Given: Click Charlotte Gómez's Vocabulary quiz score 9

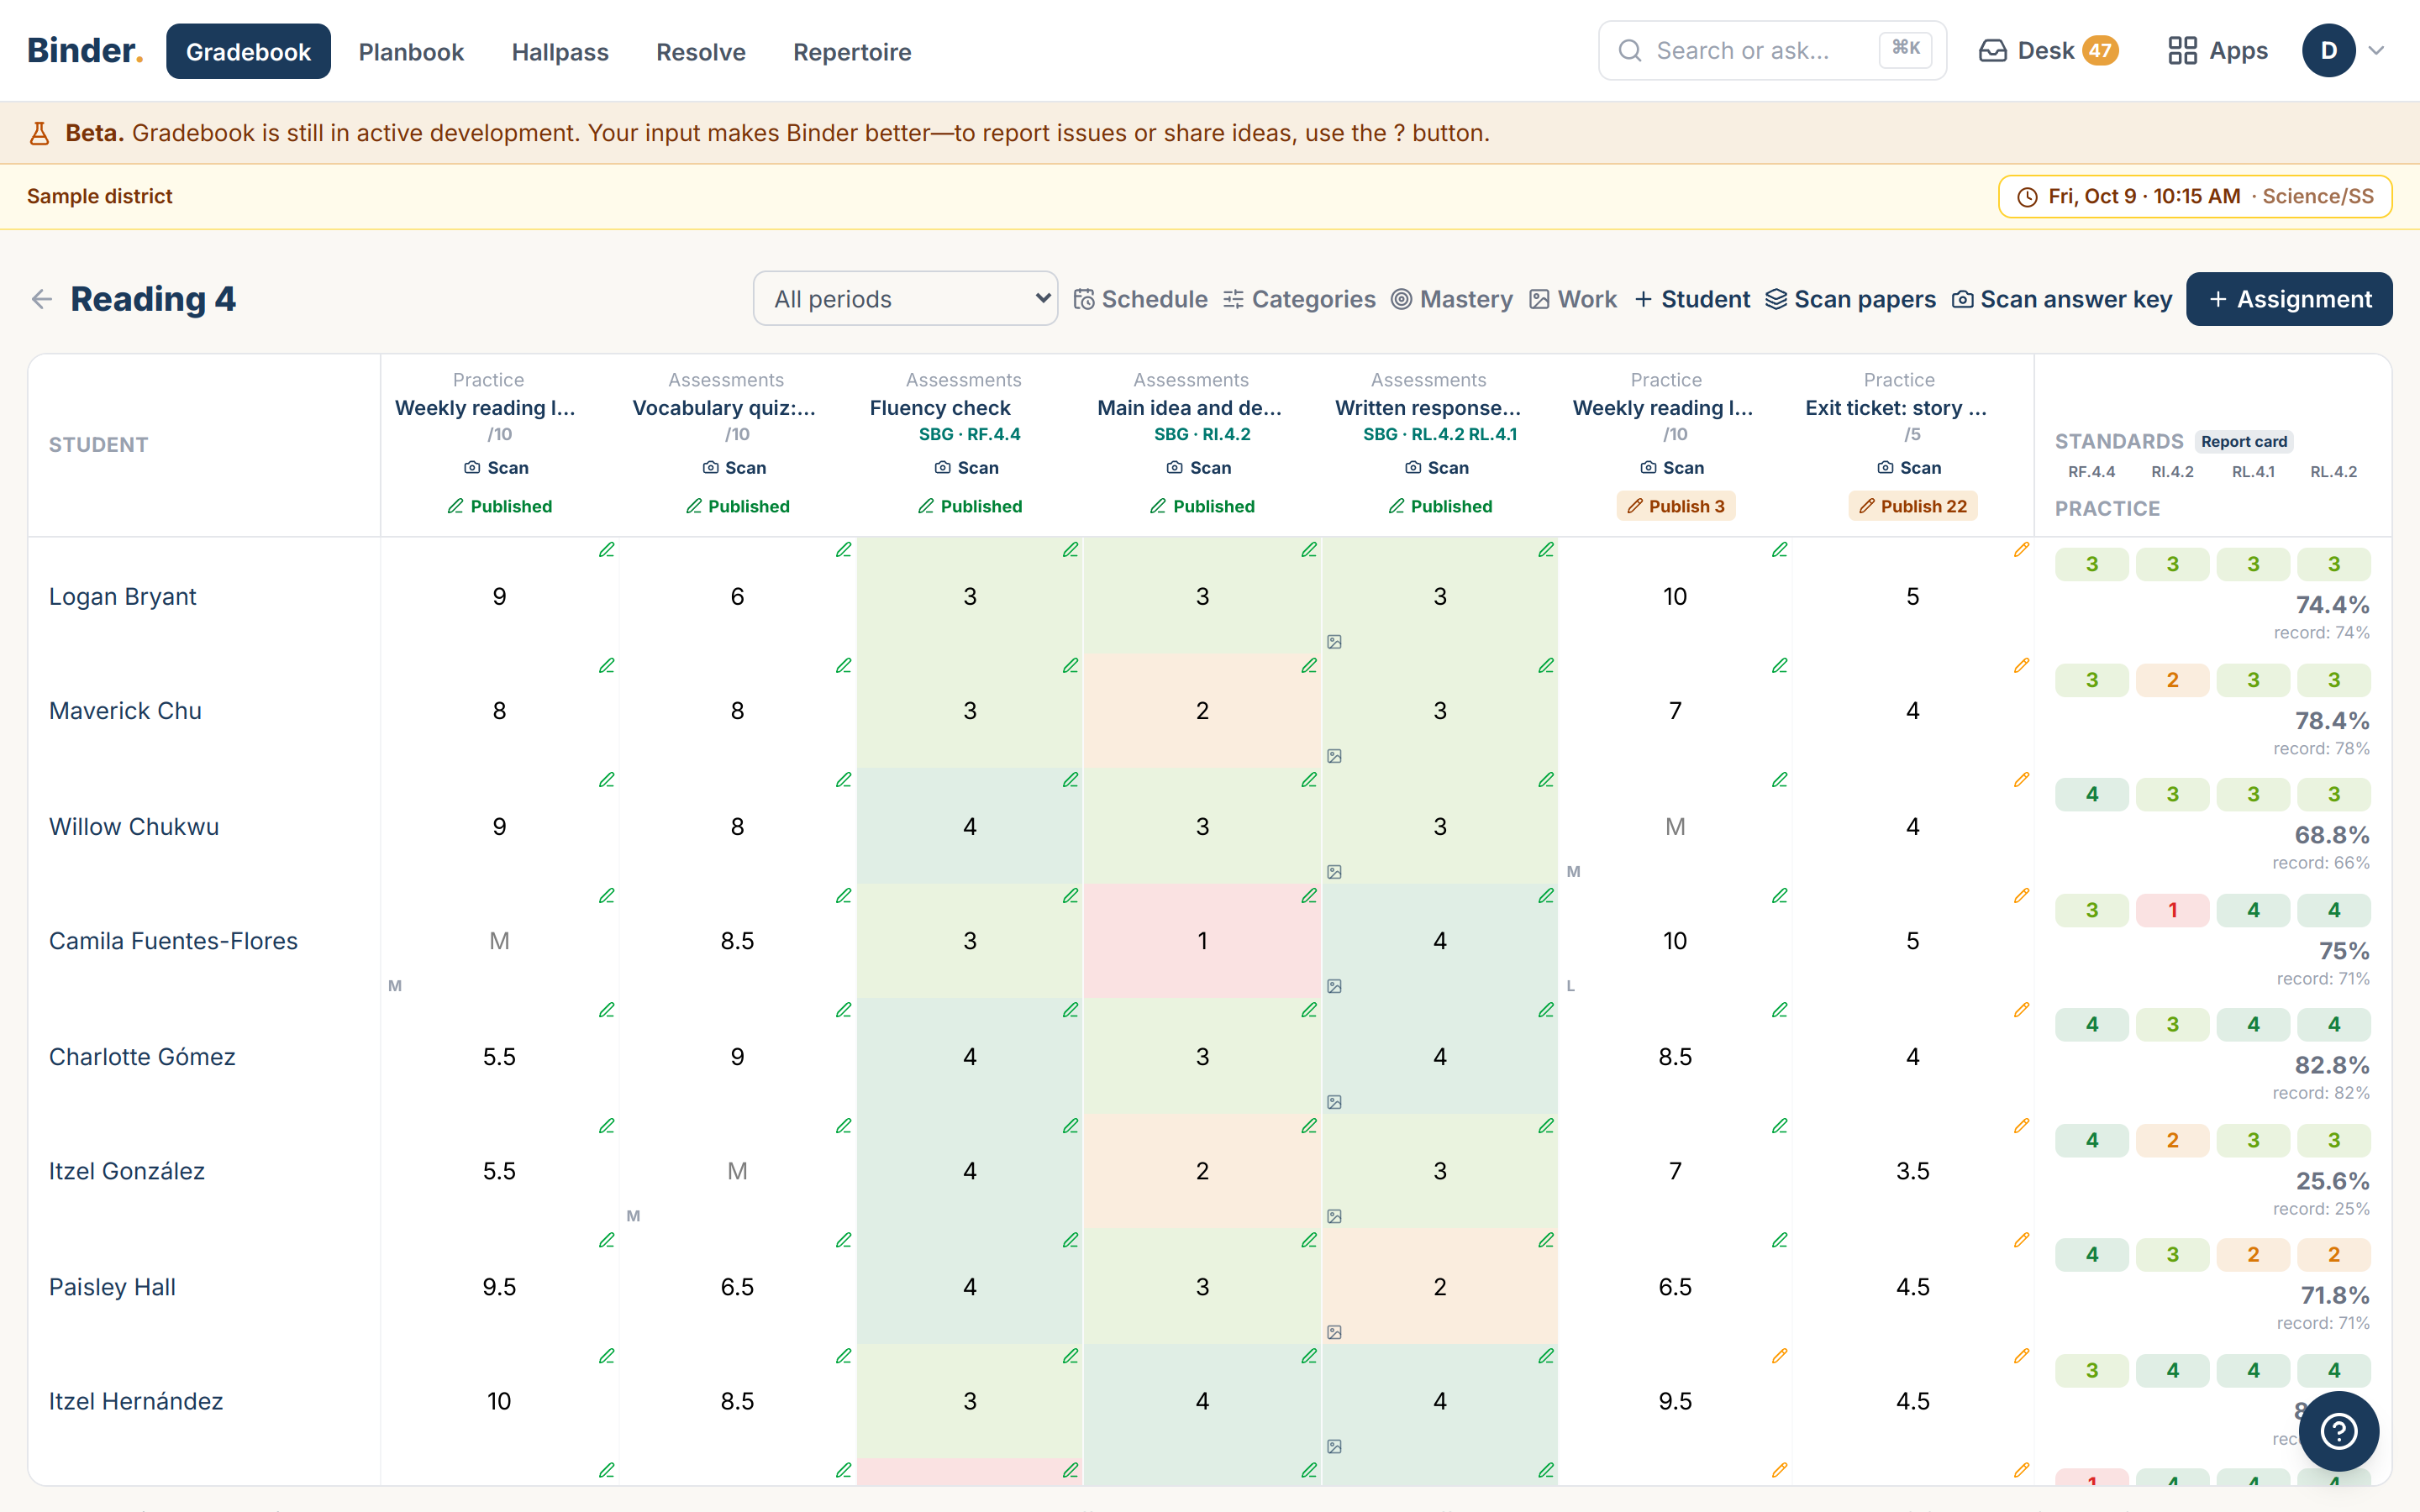Looking at the screenshot, I should click(x=737, y=1057).
